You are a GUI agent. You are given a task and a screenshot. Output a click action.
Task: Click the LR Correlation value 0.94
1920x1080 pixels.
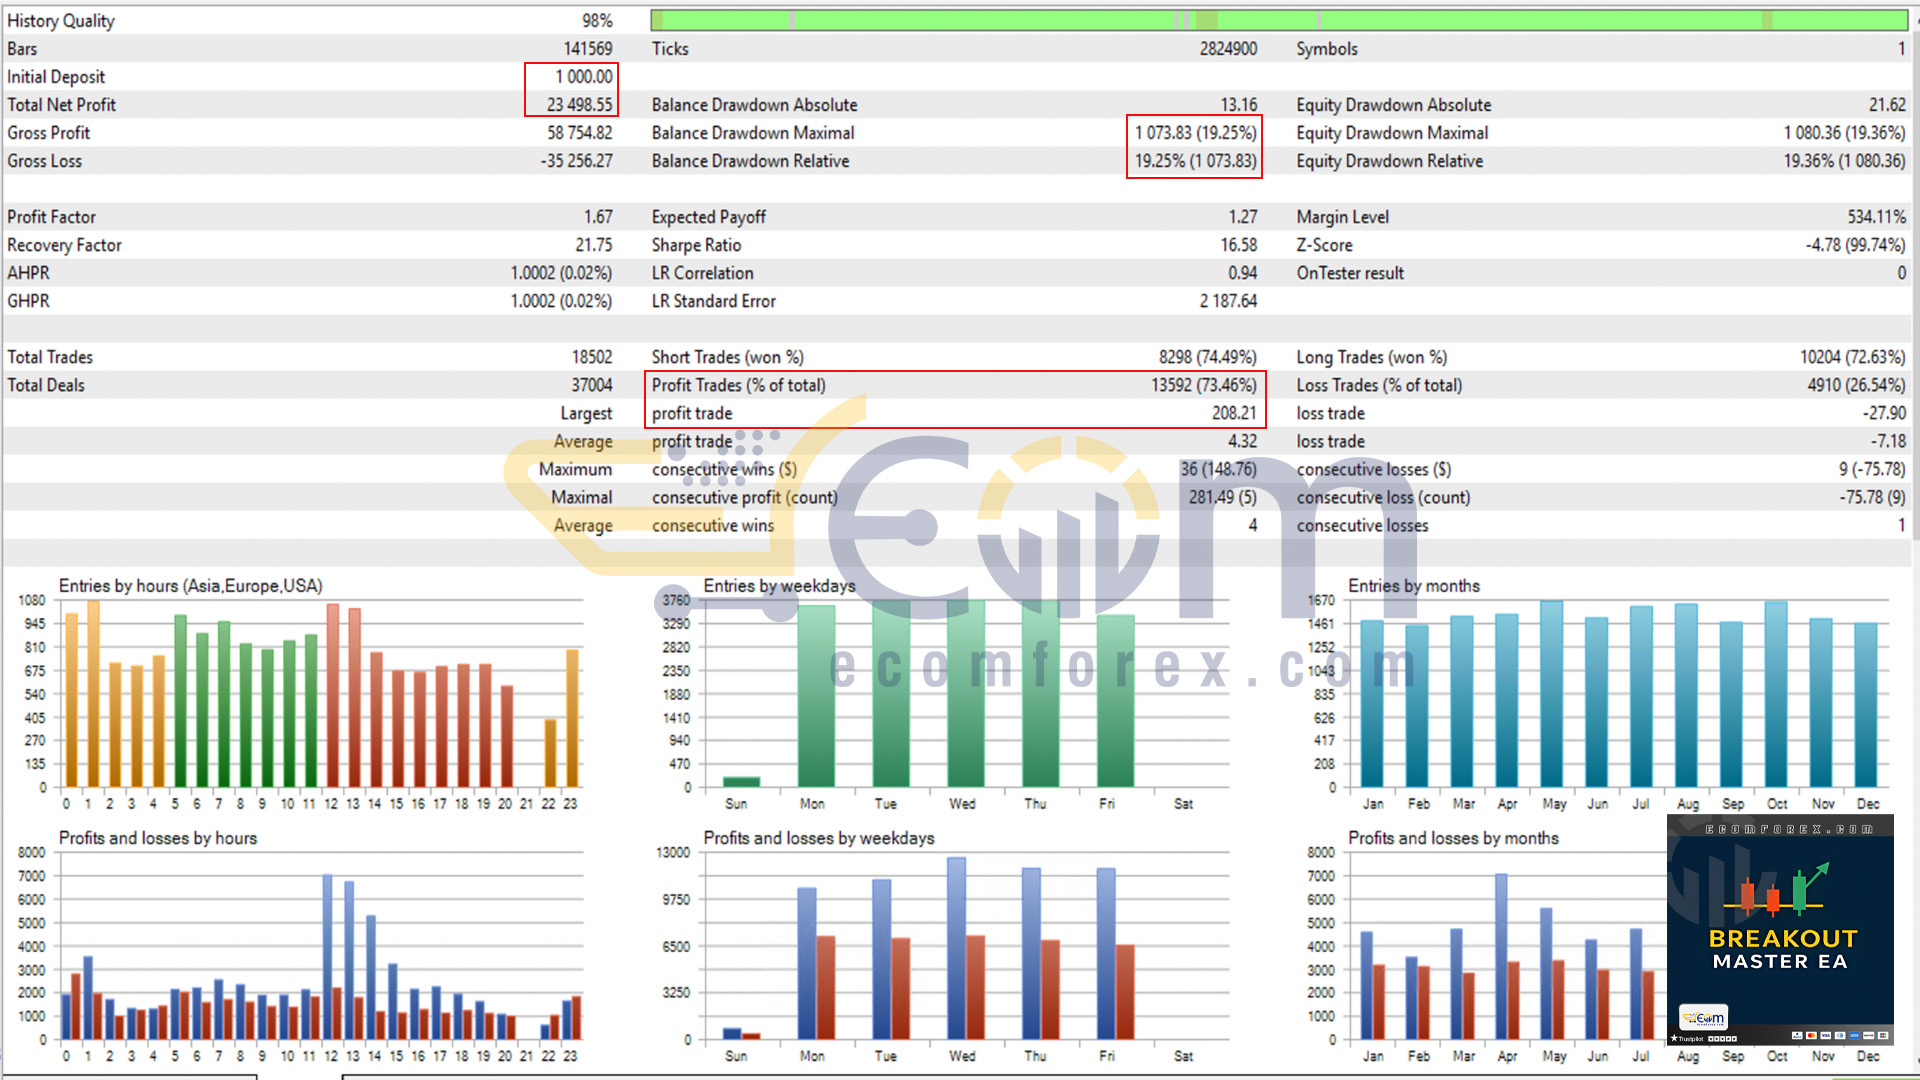[1243, 273]
